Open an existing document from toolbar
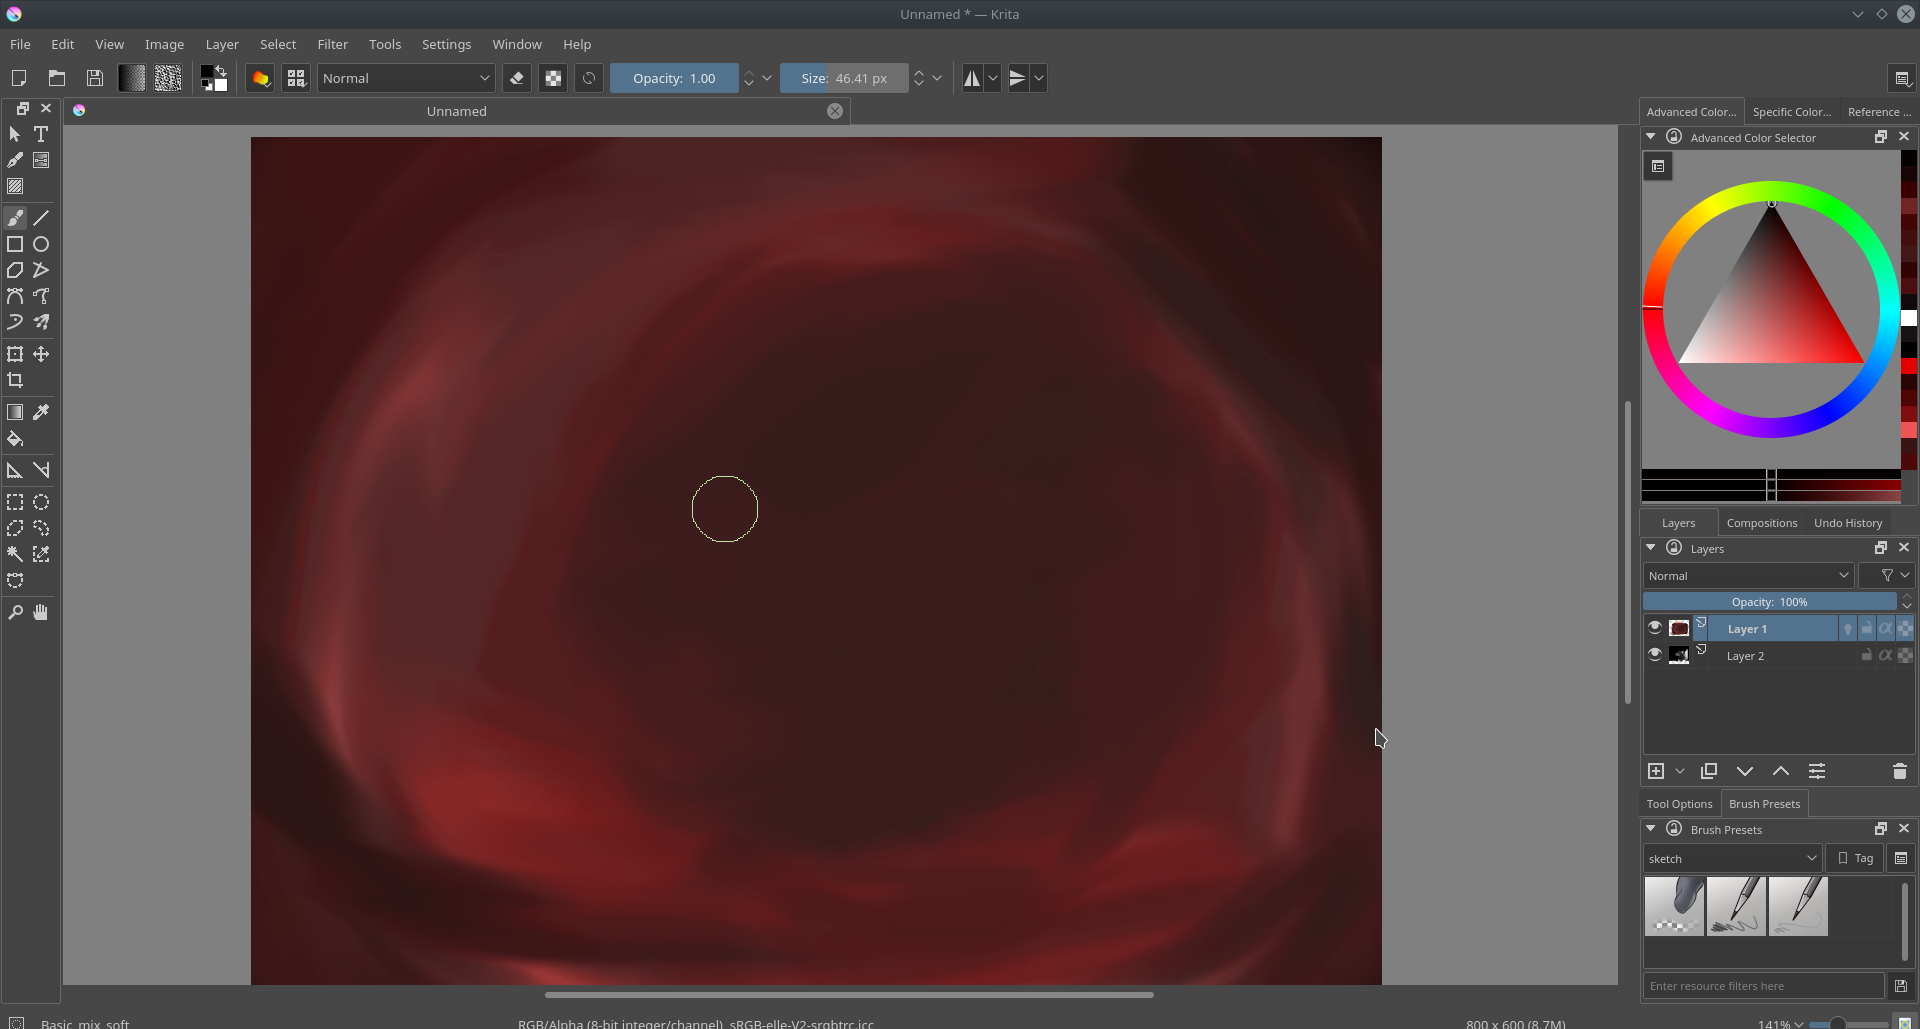Viewport: 1920px width, 1029px height. tap(57, 78)
